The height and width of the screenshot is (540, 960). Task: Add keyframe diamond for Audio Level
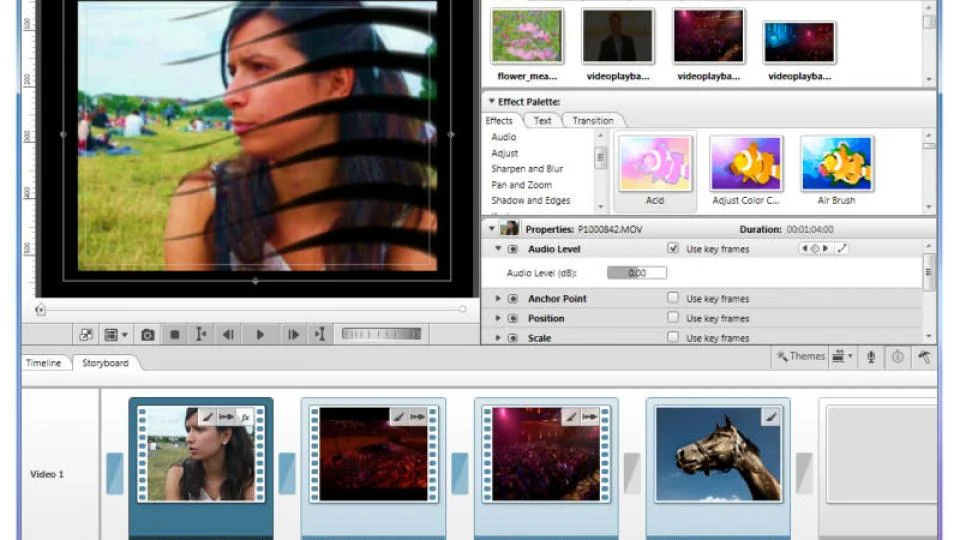click(815, 248)
